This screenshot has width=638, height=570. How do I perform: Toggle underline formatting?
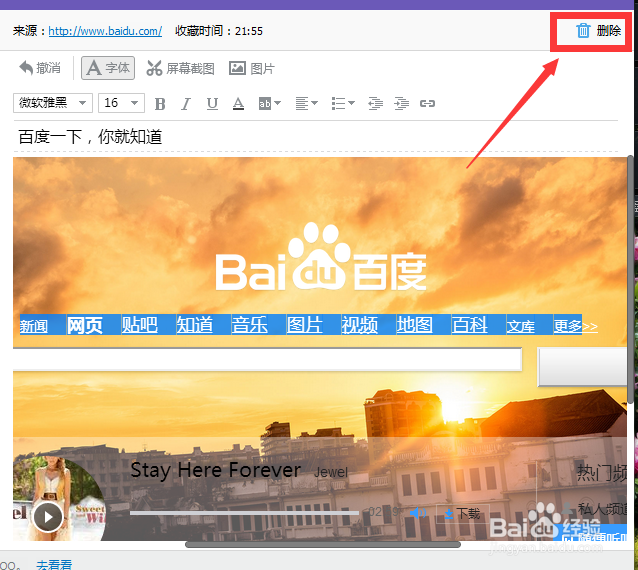pos(212,104)
